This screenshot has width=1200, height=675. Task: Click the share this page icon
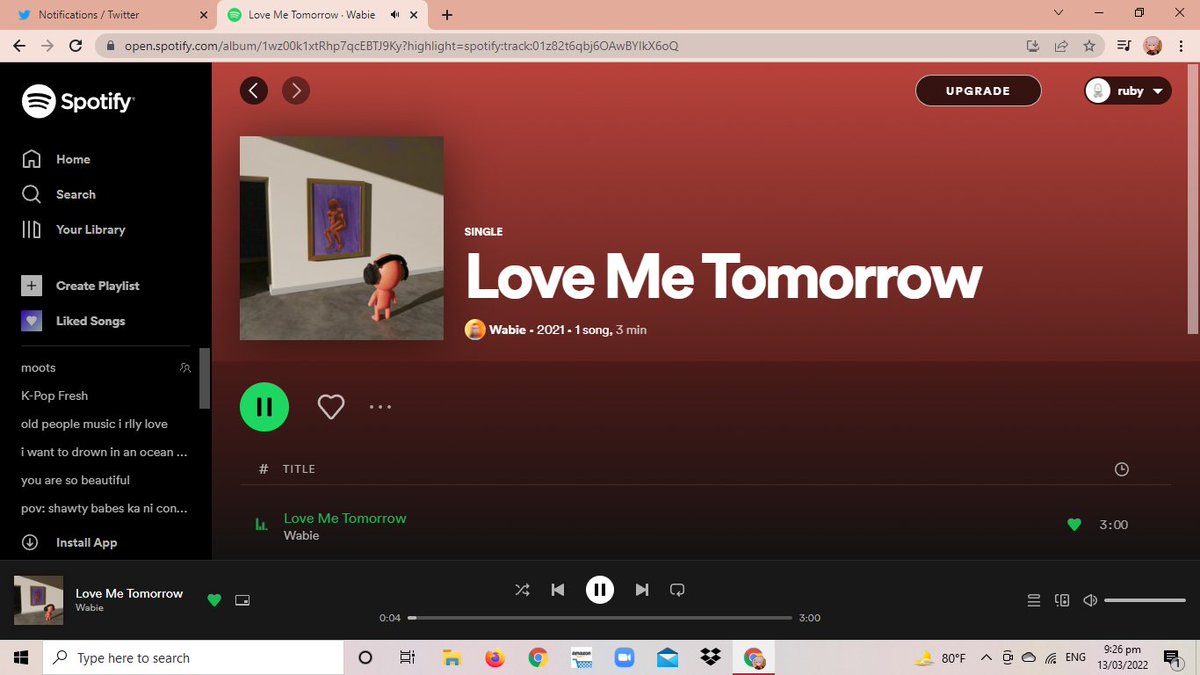[x=1061, y=45]
